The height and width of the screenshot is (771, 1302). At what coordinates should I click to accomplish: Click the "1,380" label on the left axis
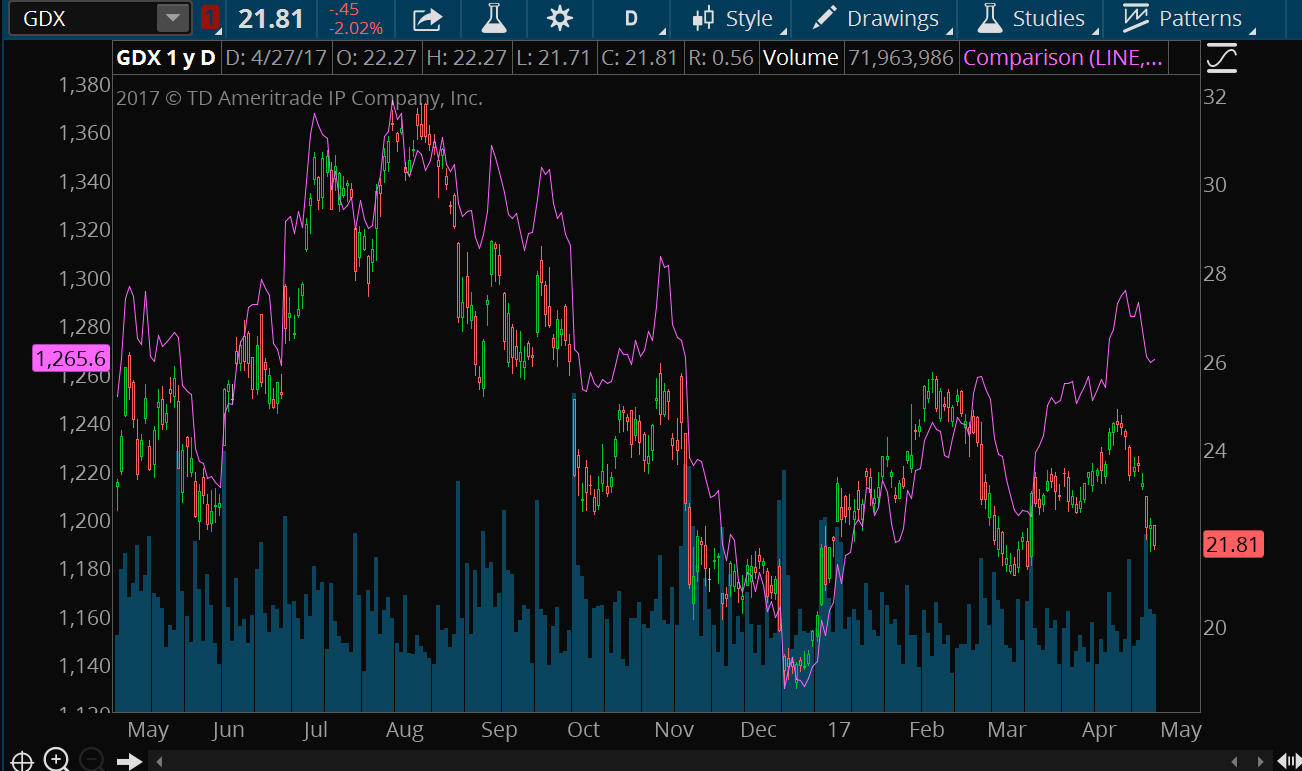click(x=84, y=85)
